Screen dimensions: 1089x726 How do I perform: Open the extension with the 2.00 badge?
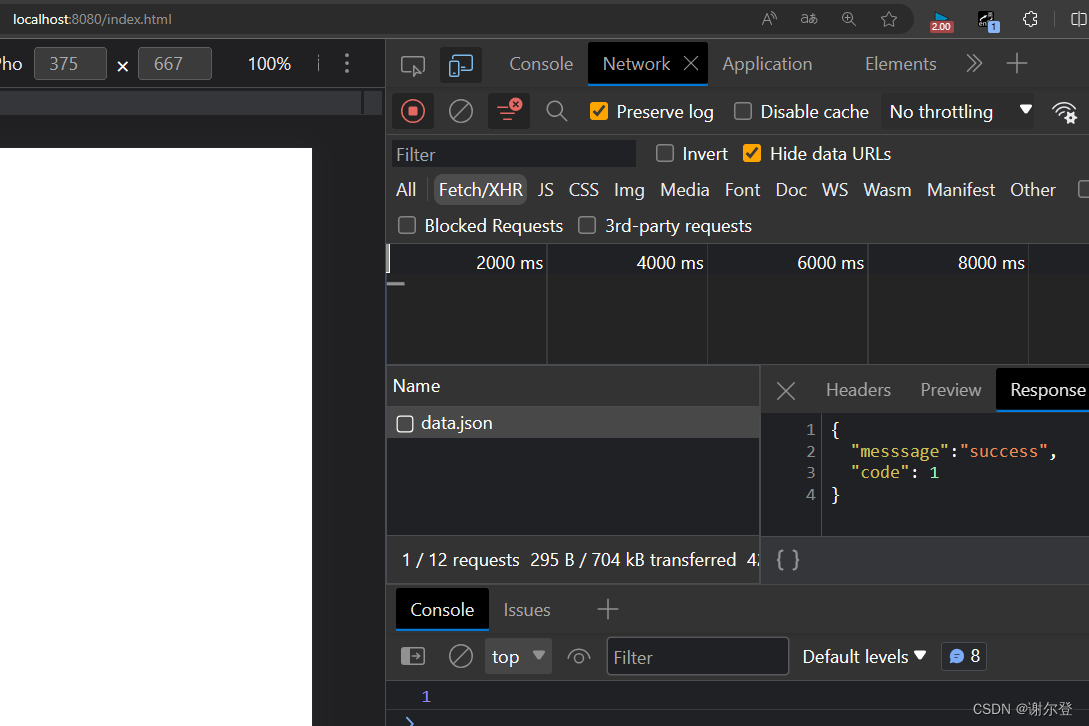point(941,22)
